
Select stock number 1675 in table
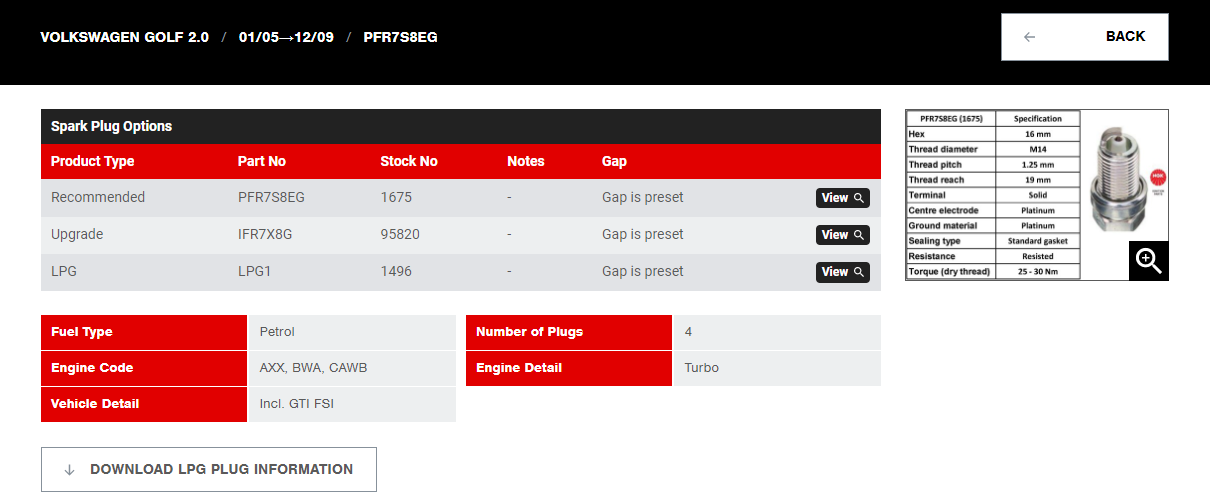point(396,197)
